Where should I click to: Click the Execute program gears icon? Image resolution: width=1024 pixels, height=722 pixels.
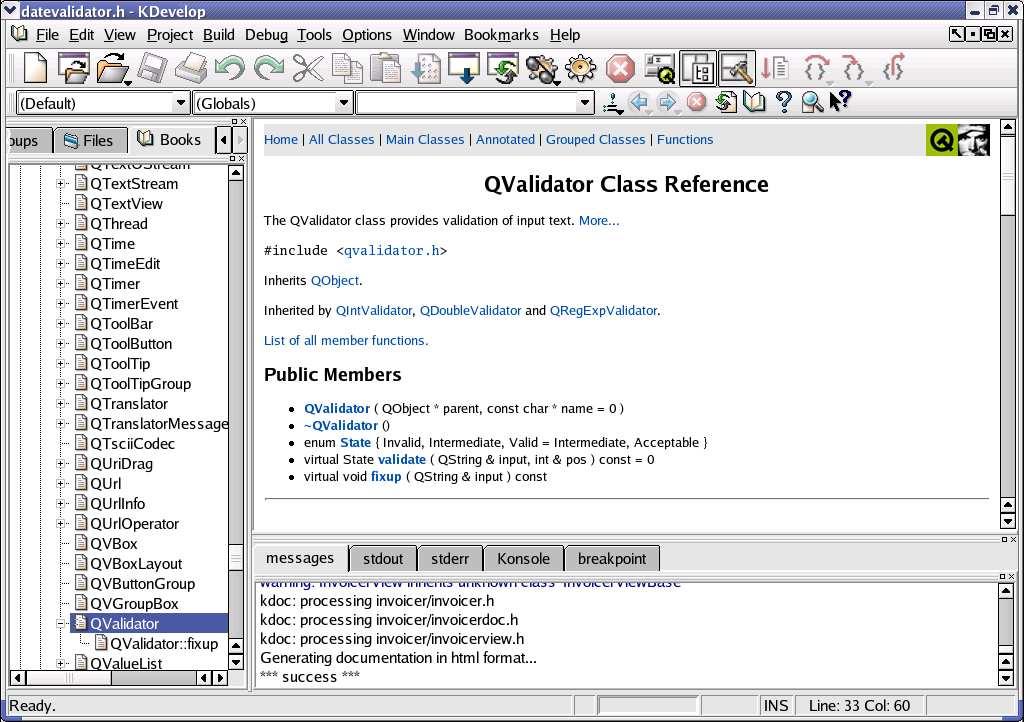542,68
